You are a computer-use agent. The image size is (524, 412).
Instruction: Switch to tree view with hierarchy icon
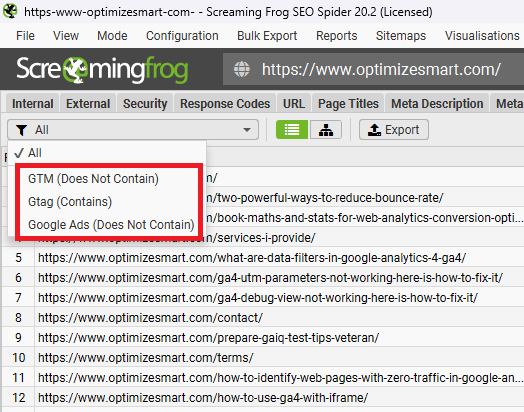coord(326,130)
